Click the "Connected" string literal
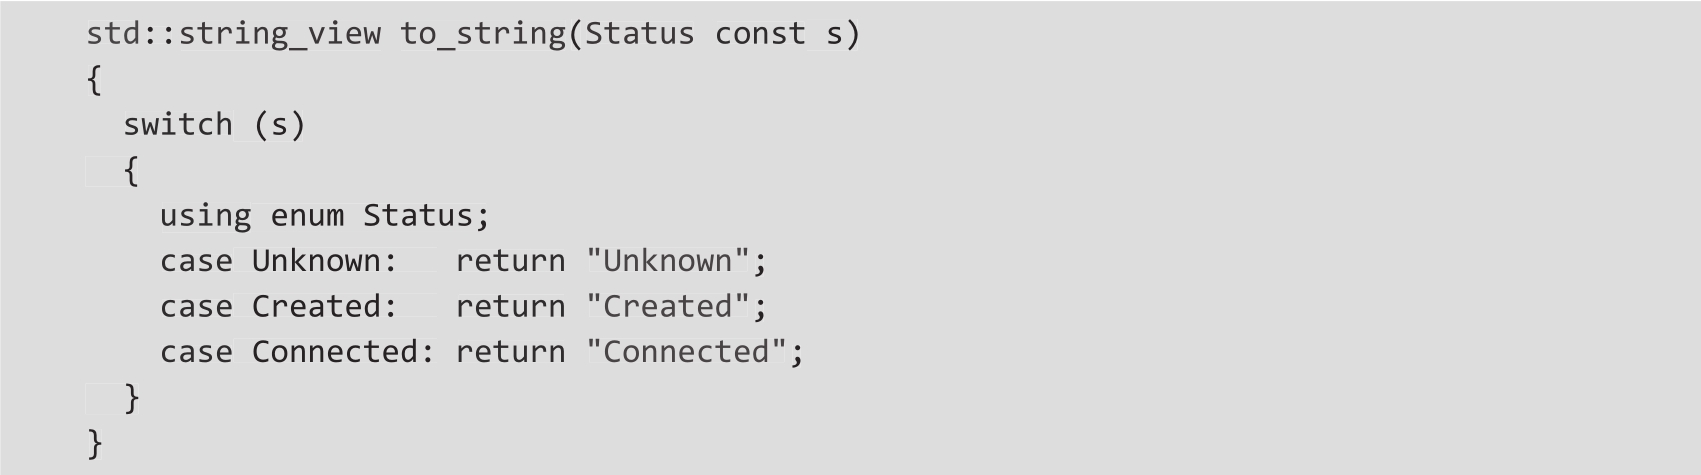 point(685,352)
